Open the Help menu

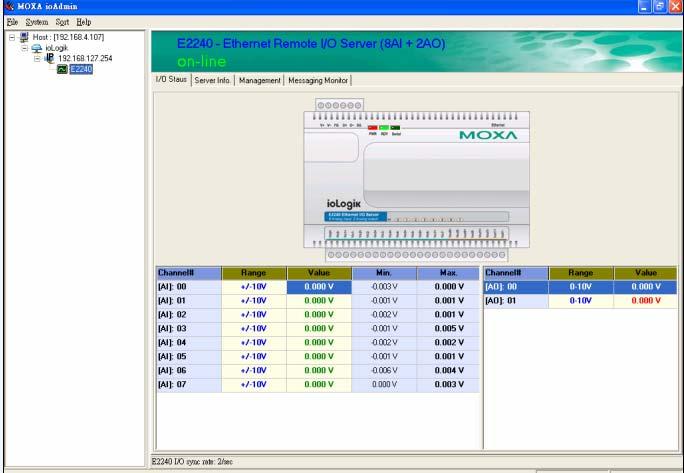coord(83,22)
